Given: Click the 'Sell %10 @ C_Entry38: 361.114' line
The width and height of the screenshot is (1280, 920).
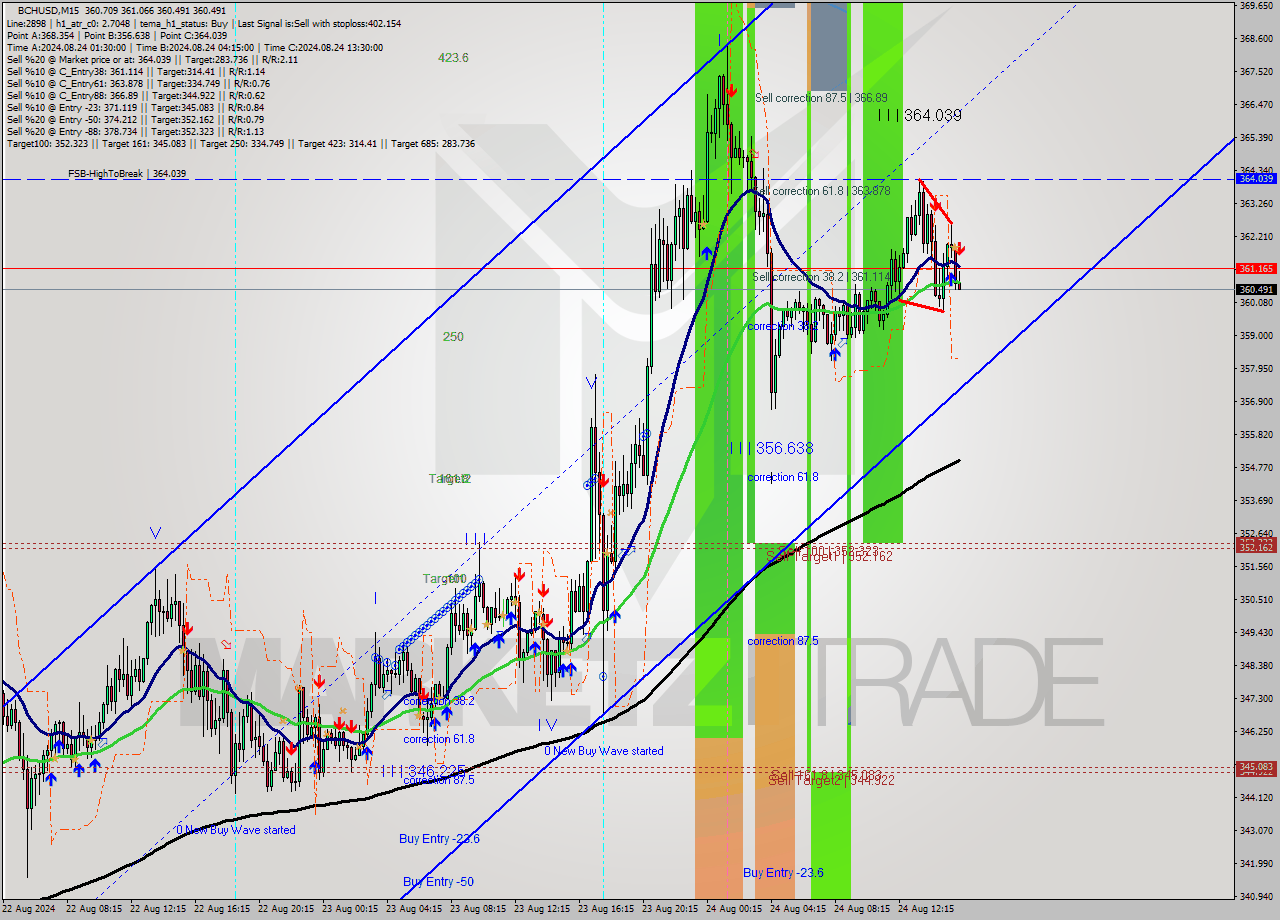Looking at the screenshot, I should click(x=135, y=71).
